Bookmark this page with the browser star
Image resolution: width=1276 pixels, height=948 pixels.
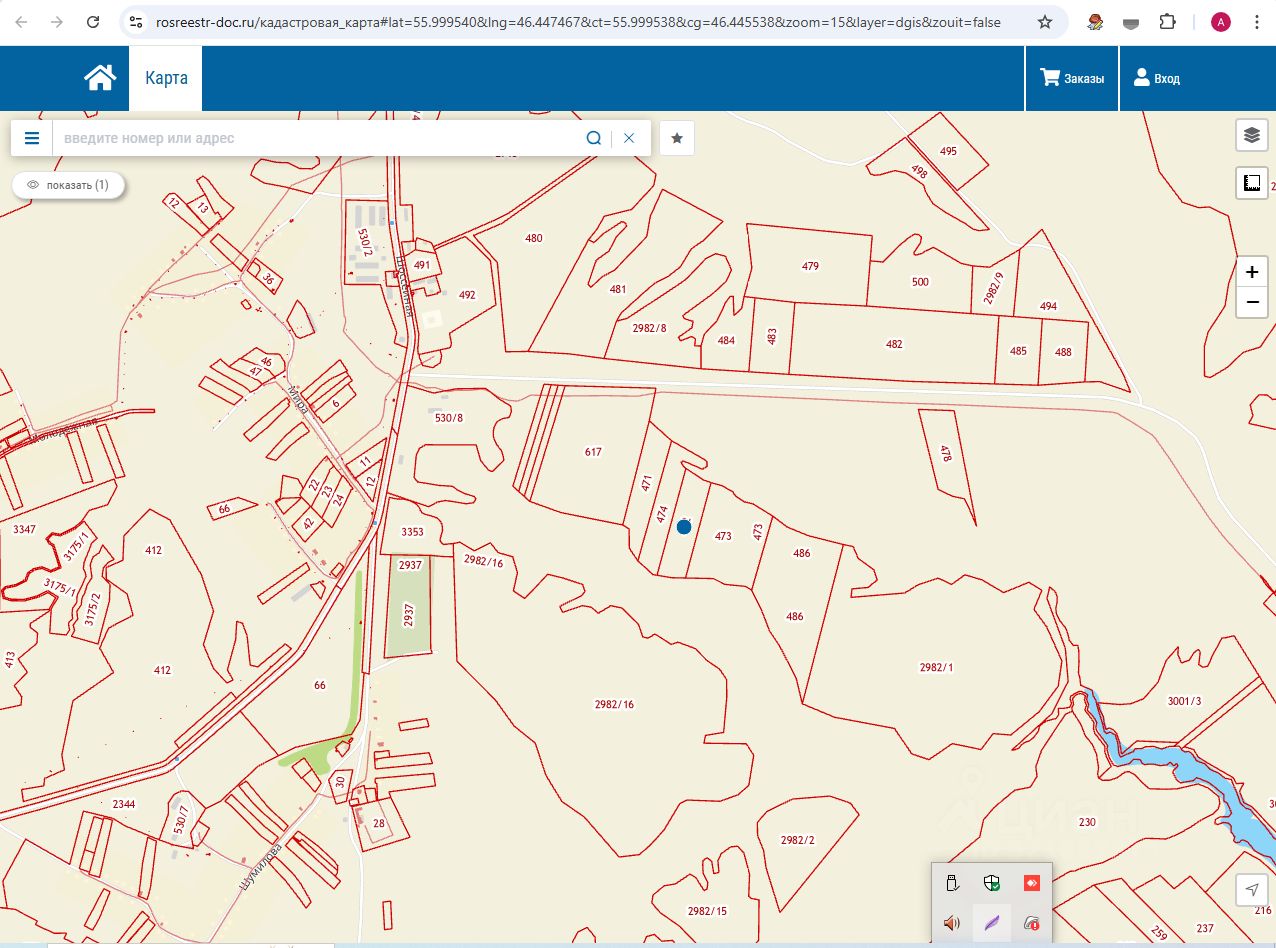pos(1045,22)
